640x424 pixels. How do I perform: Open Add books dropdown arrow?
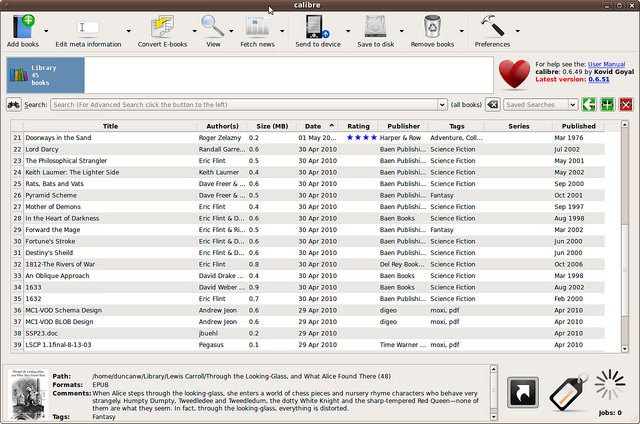tap(46, 31)
